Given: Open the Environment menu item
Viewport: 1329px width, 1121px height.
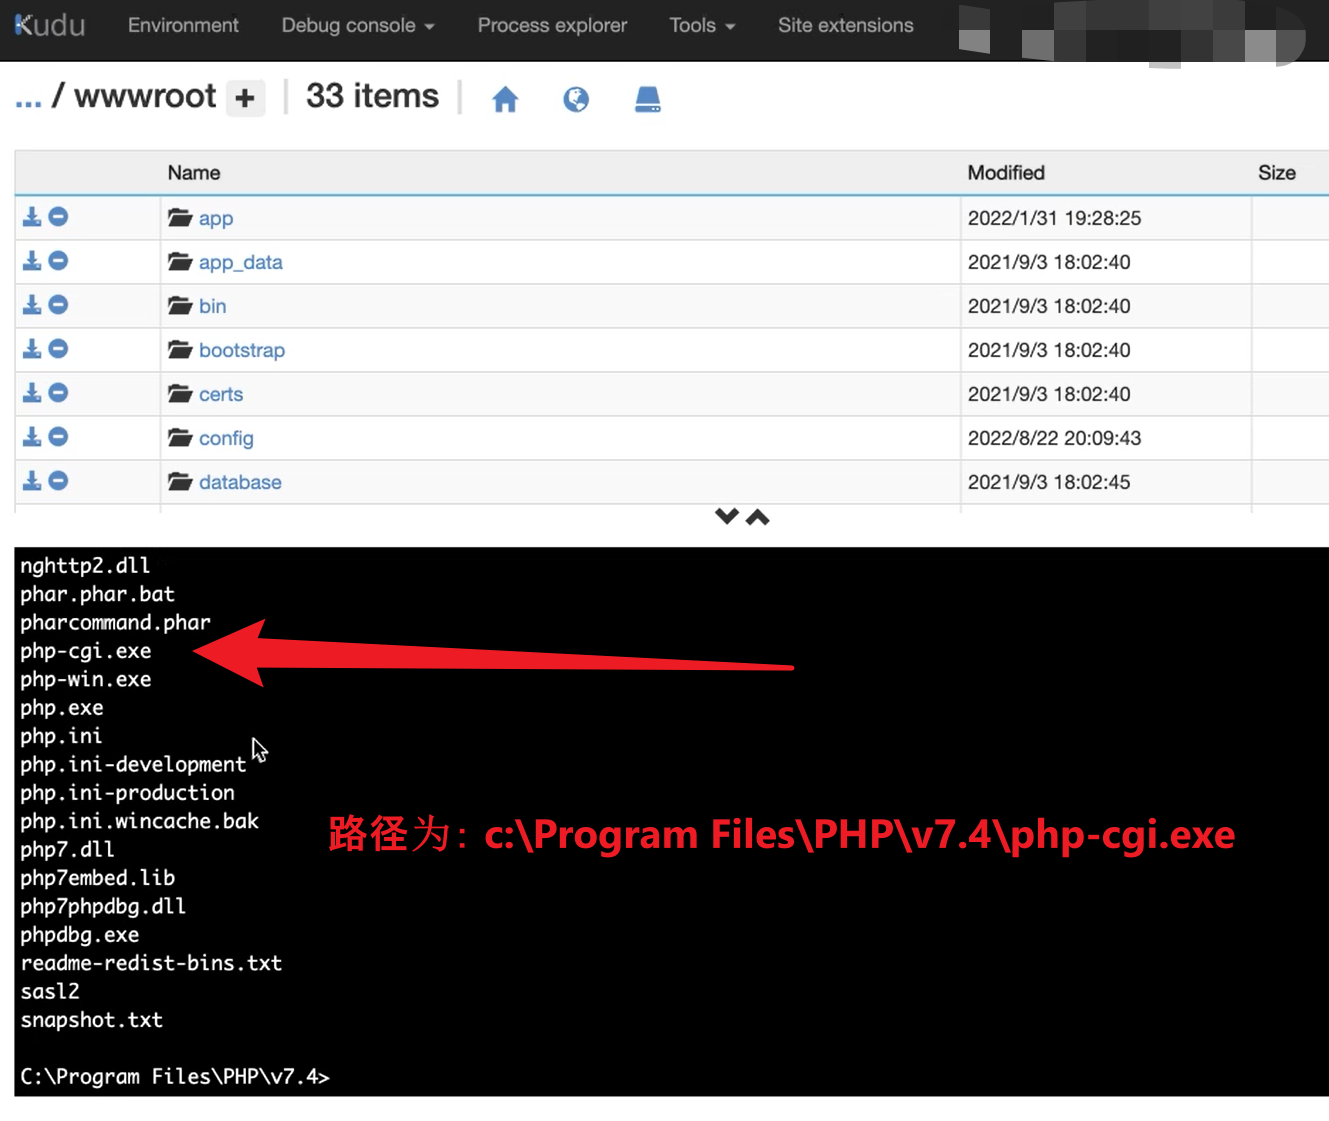Looking at the screenshot, I should click(x=183, y=26).
